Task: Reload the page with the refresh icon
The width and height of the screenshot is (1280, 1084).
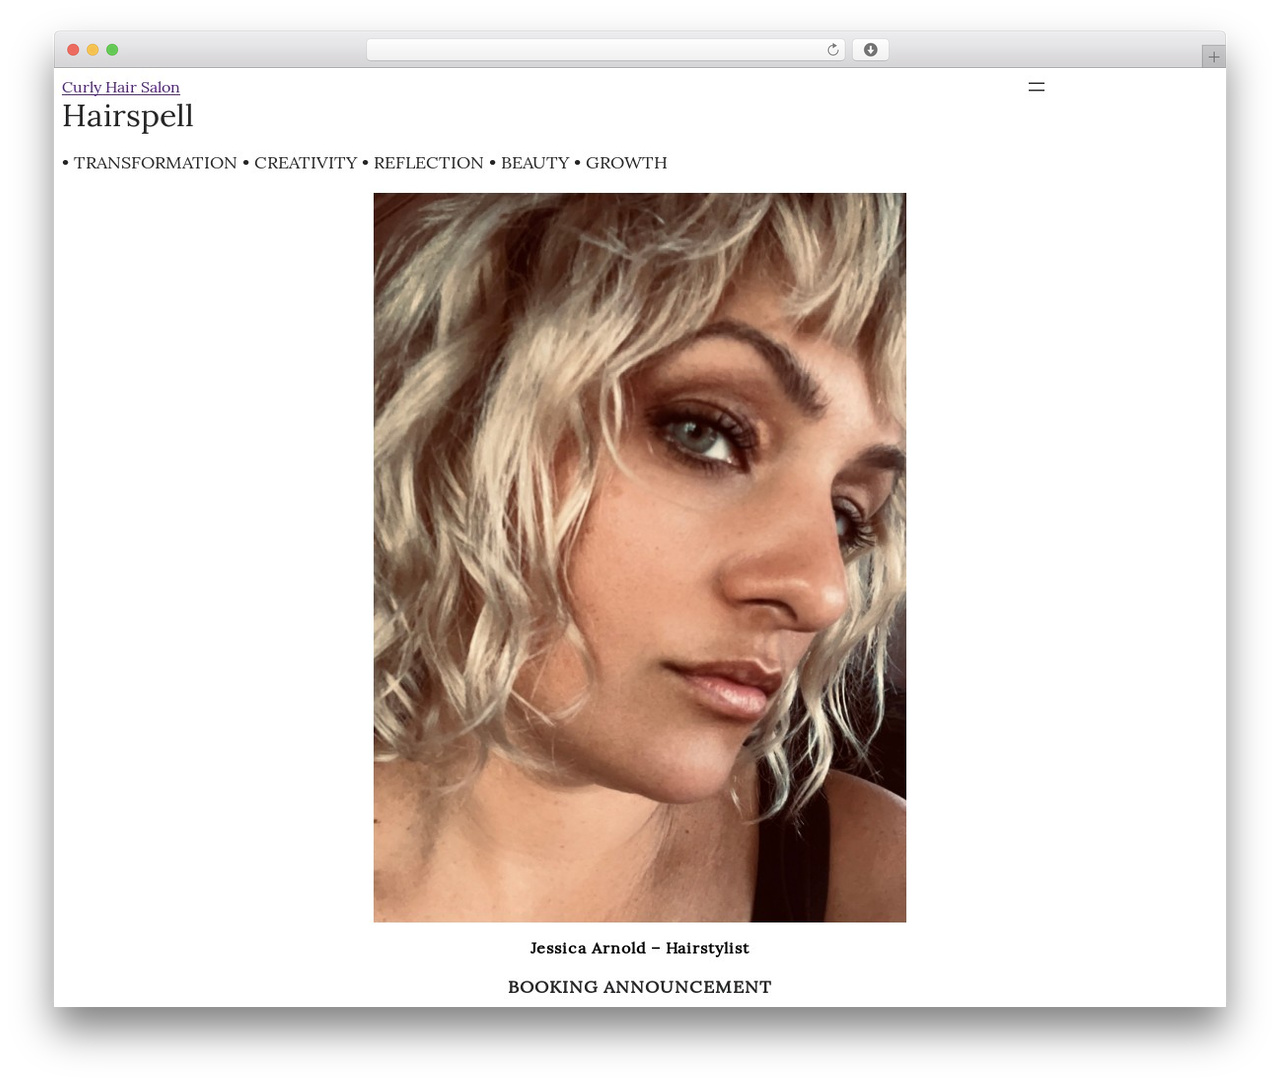Action: point(833,50)
